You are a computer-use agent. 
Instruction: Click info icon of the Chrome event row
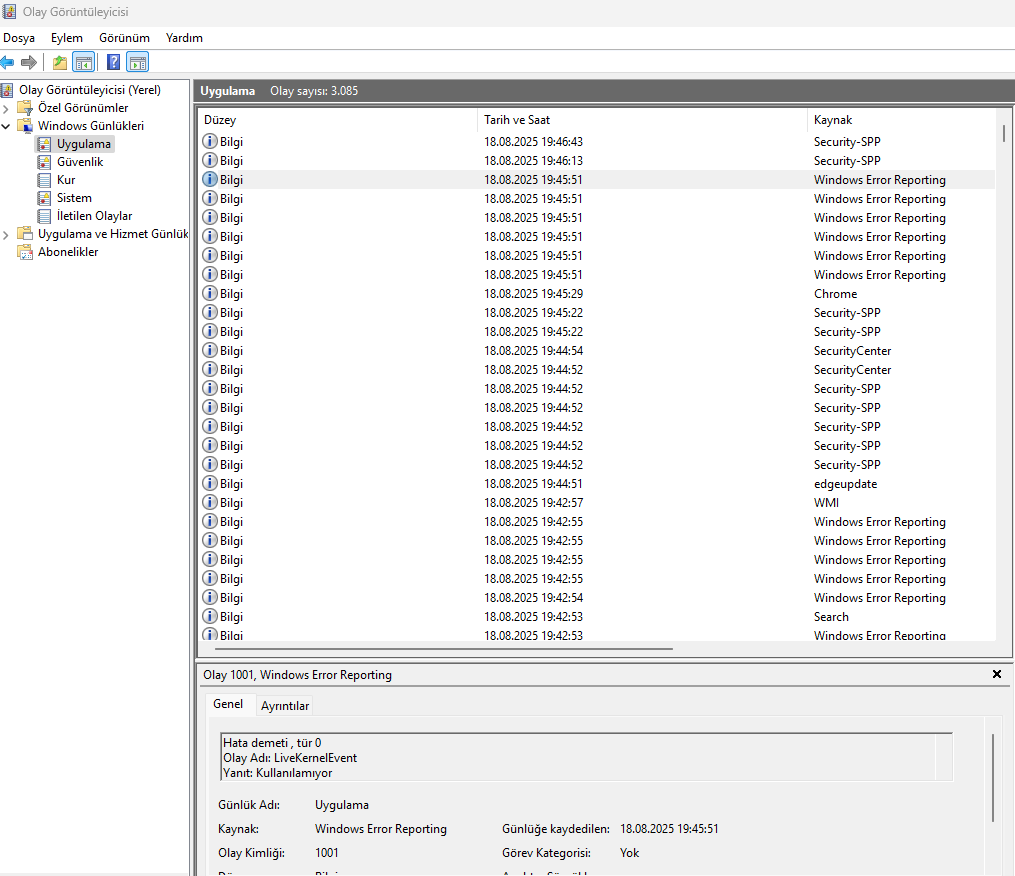point(210,293)
